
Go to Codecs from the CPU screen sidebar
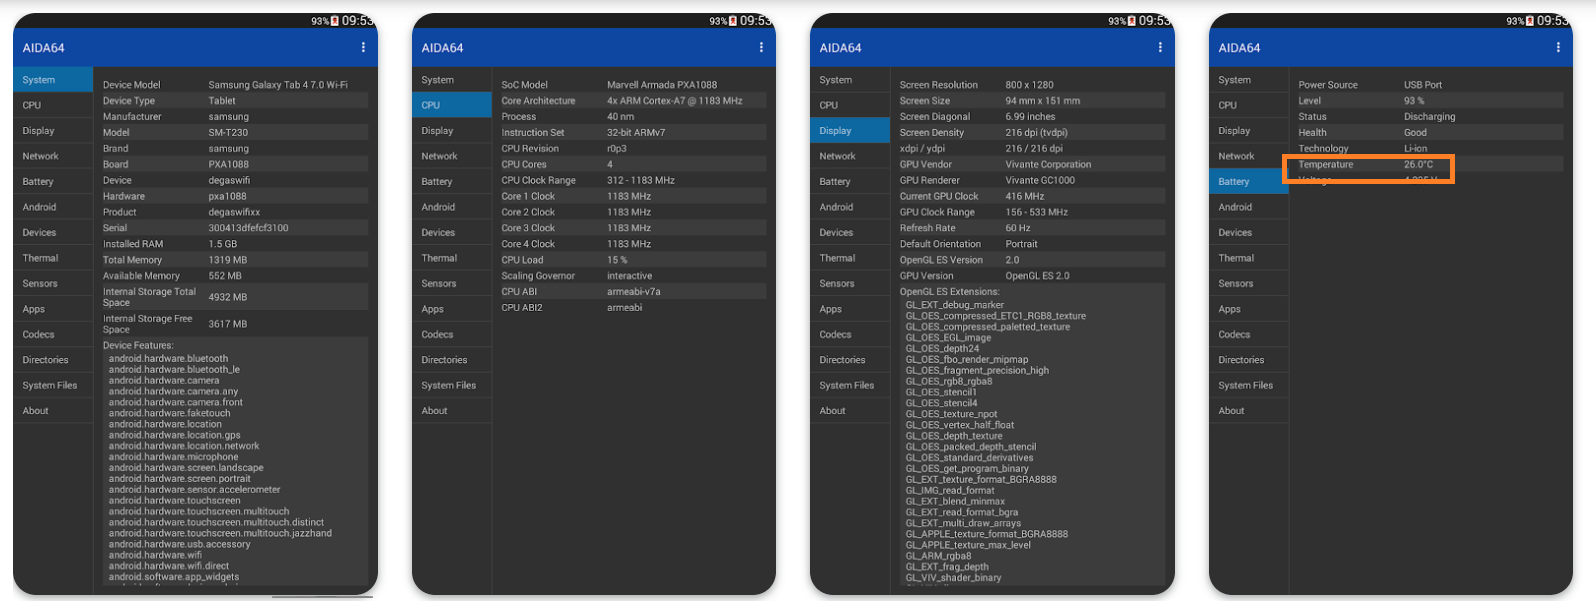[452, 335]
